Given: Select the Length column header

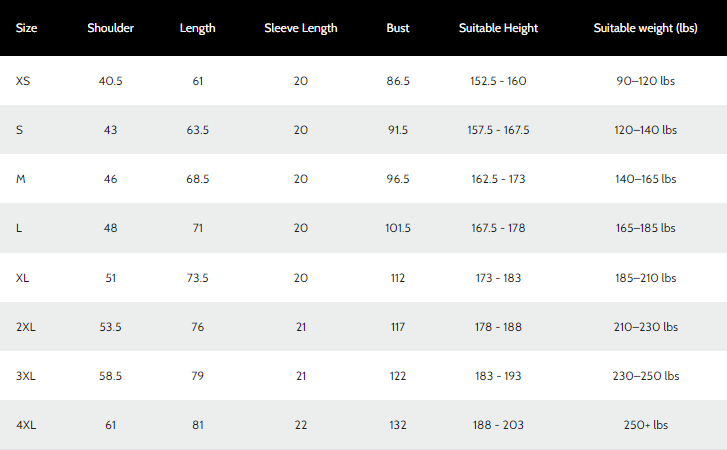Looking at the screenshot, I should (x=198, y=28).
